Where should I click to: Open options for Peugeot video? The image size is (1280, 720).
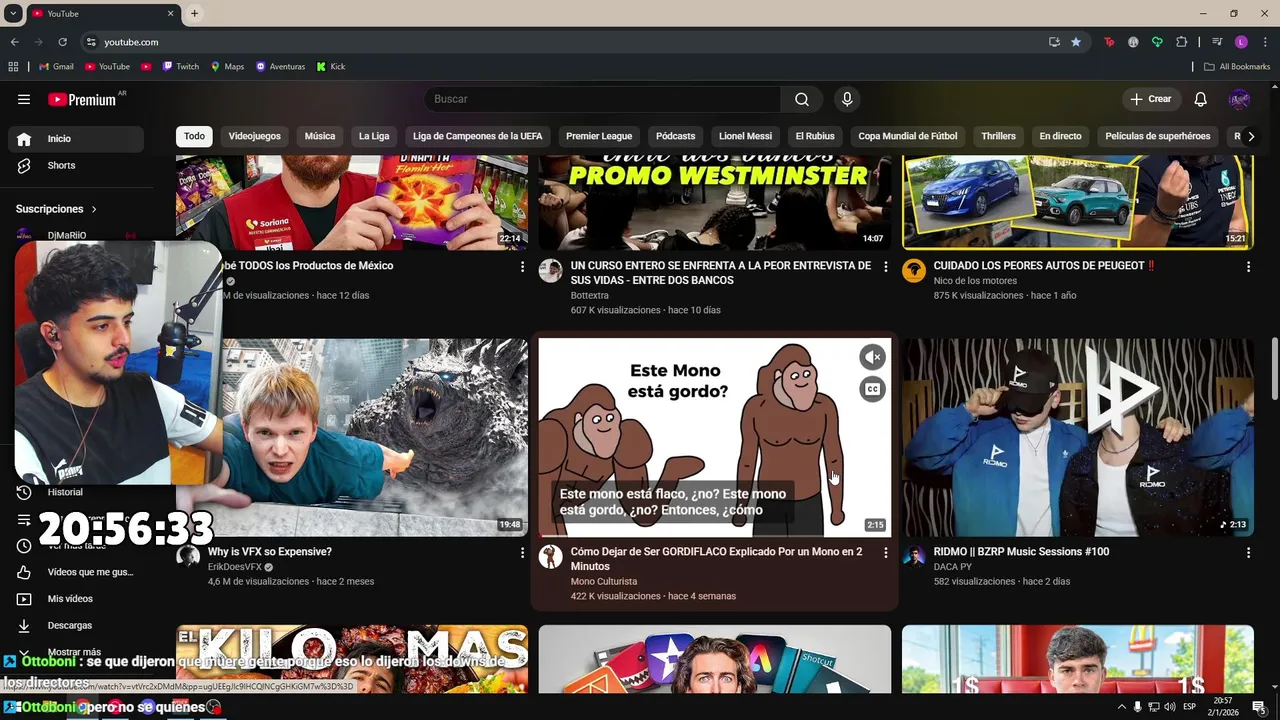coord(1248,267)
